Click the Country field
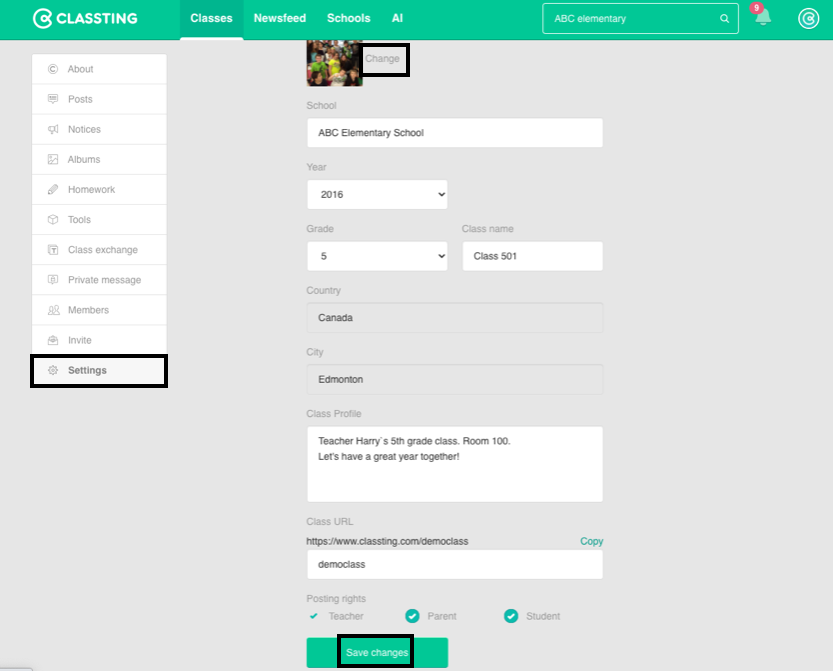Image resolution: width=833 pixels, height=671 pixels. pyautogui.click(x=455, y=318)
